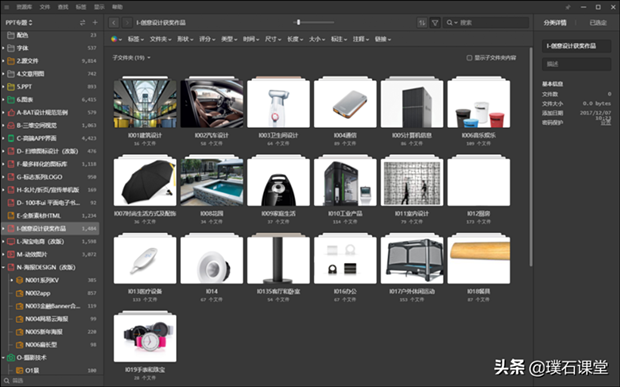Expand the 子文件夹 (19) section dropdown
620x387 pixels.
131,58
